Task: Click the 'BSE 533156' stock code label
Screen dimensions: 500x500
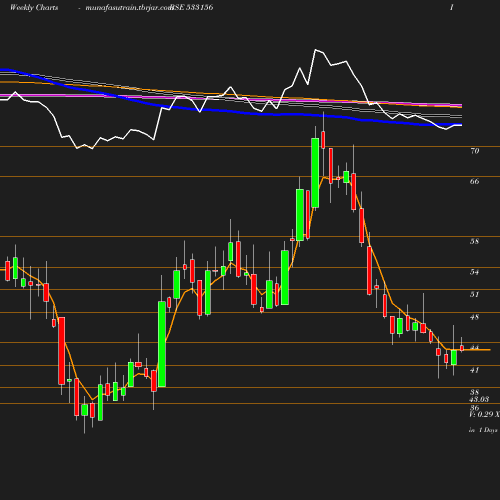Action: click(192, 8)
